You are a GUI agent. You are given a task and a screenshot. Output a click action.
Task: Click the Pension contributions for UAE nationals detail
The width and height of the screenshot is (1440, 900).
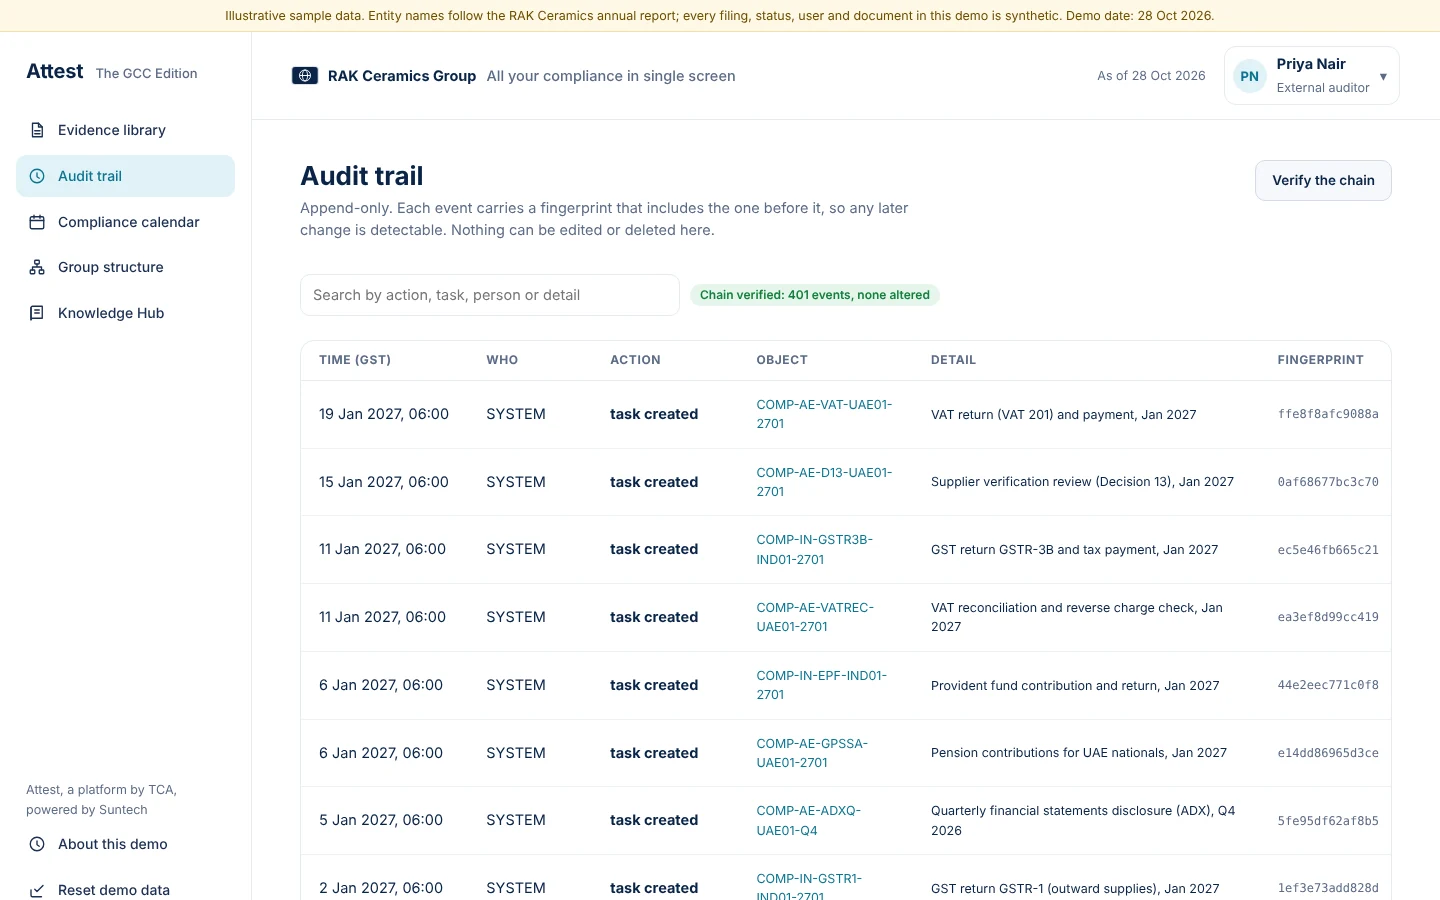(1079, 753)
